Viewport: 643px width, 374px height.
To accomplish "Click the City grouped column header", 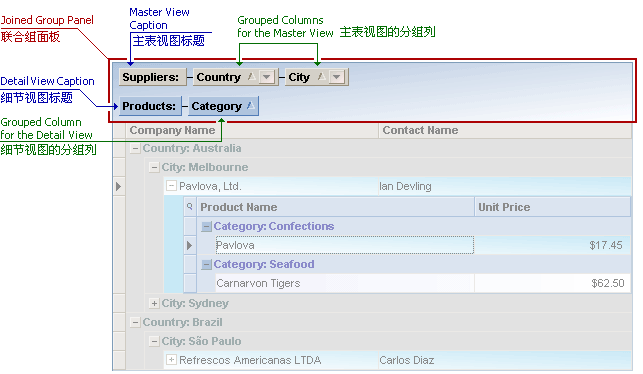I will pyautogui.click(x=317, y=77).
